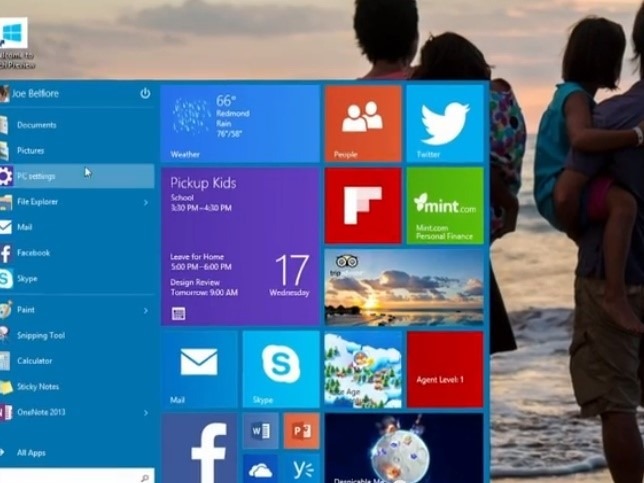
Task: Open the Twitter tile
Action: pos(445,124)
